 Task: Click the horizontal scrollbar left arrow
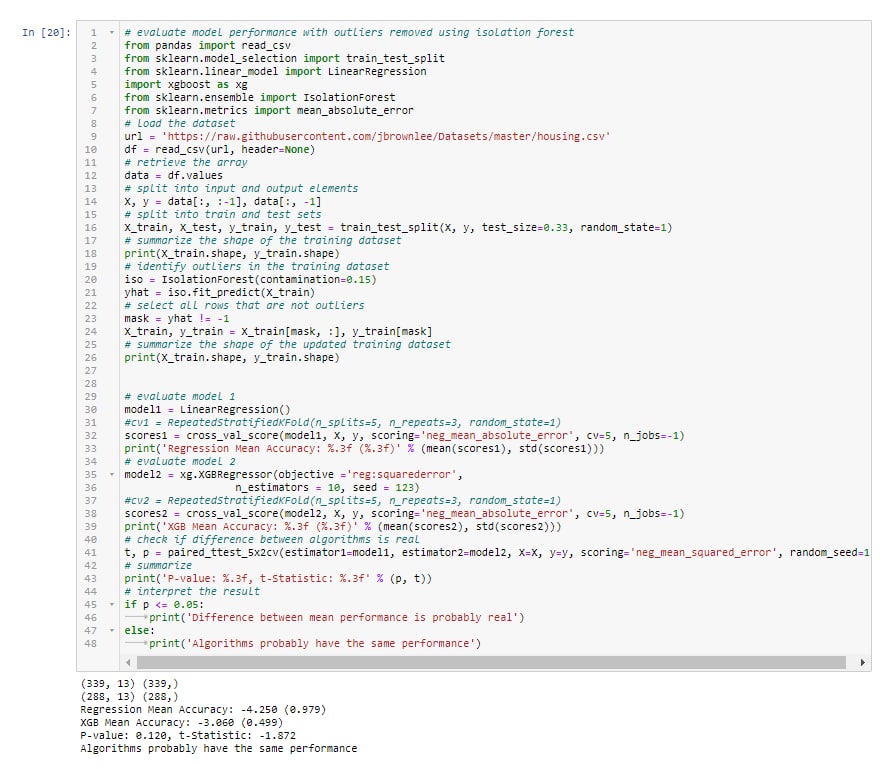pyautogui.click(x=128, y=663)
